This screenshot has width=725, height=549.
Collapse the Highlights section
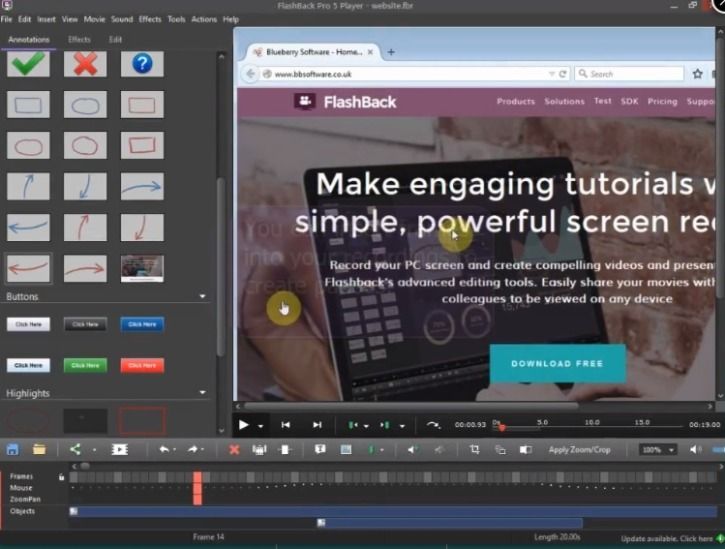(x=202, y=392)
